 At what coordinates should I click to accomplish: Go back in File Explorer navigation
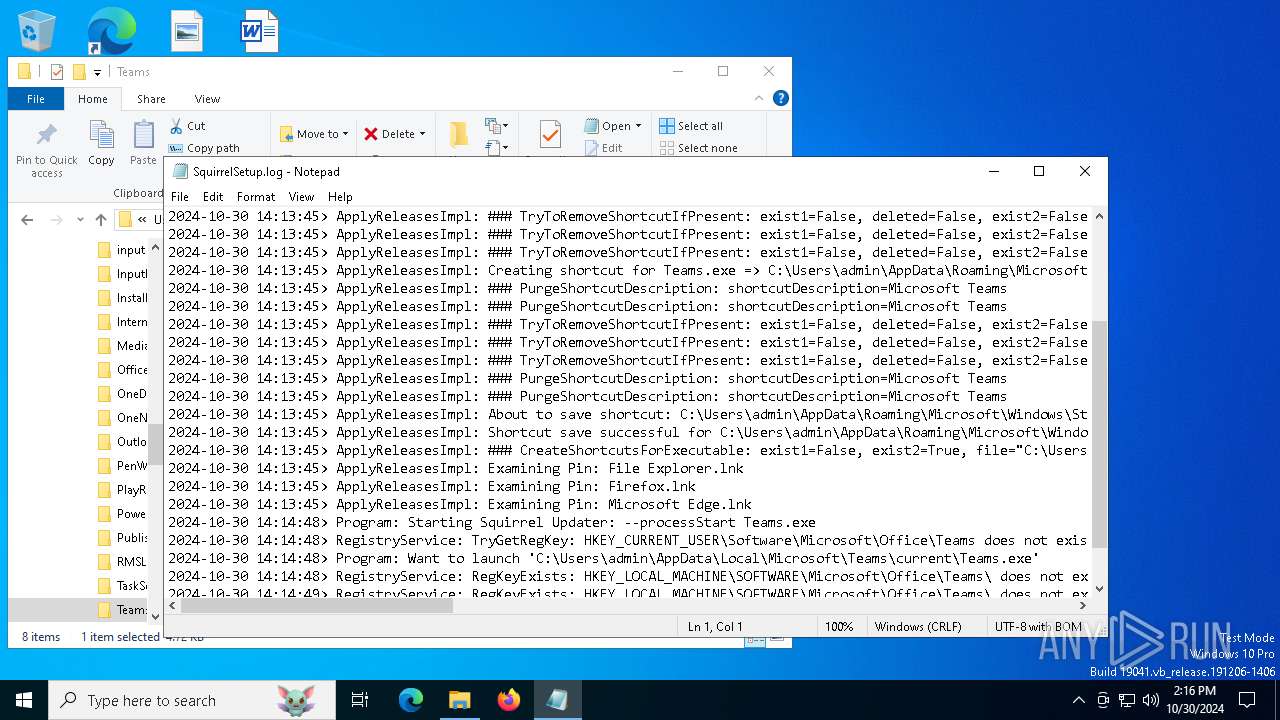pyautogui.click(x=27, y=220)
